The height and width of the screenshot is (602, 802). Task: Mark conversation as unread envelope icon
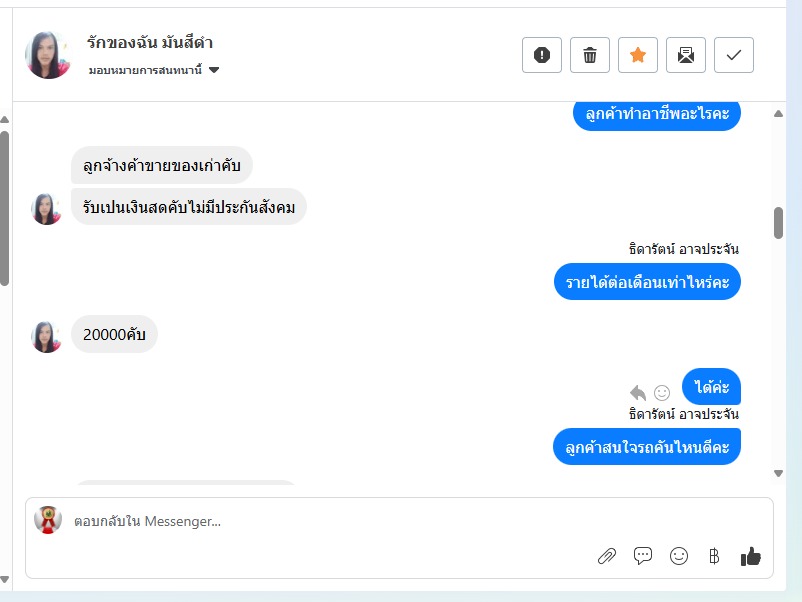point(686,55)
